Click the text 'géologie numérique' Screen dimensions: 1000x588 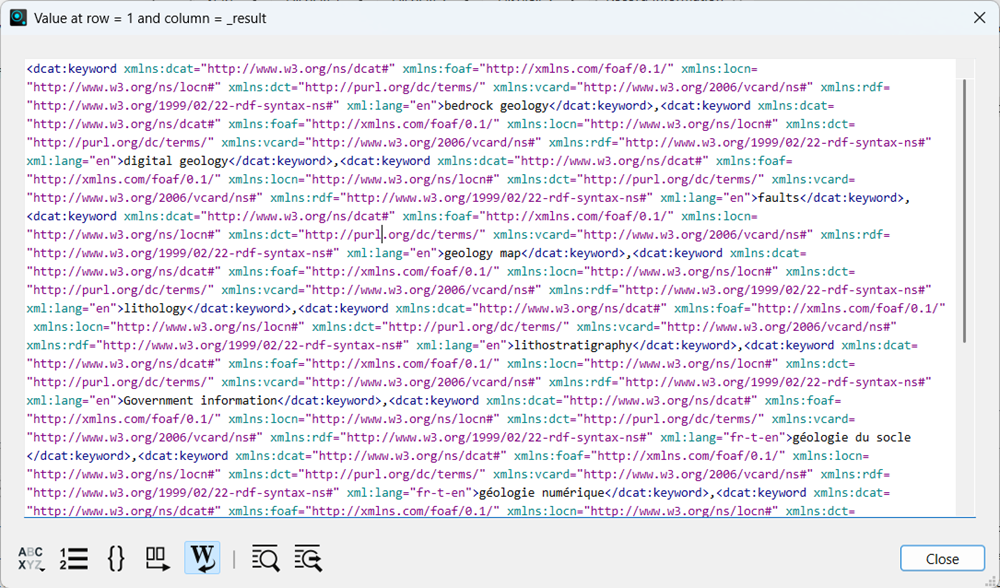(x=541, y=493)
